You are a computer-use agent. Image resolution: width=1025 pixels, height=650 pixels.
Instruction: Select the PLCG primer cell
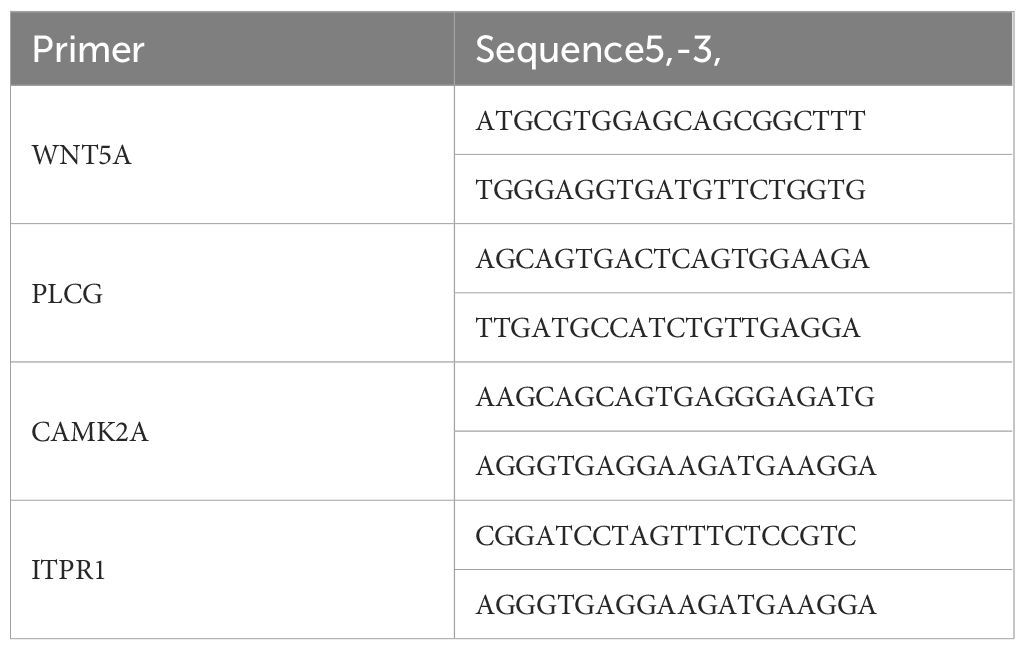(x=232, y=293)
